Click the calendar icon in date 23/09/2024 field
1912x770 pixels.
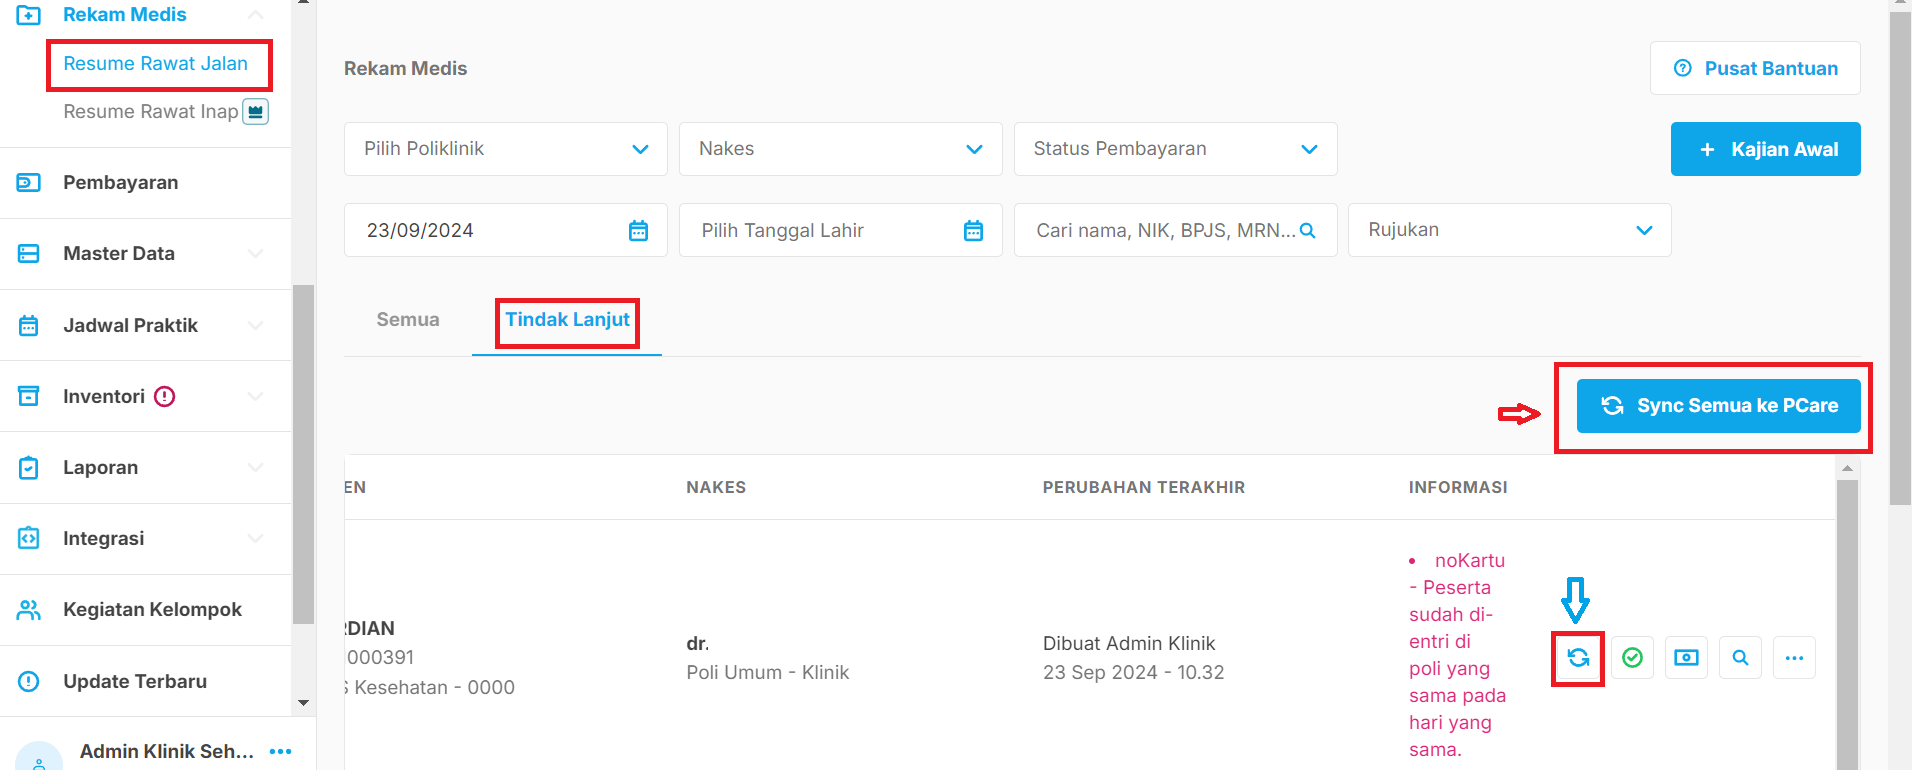(x=638, y=231)
